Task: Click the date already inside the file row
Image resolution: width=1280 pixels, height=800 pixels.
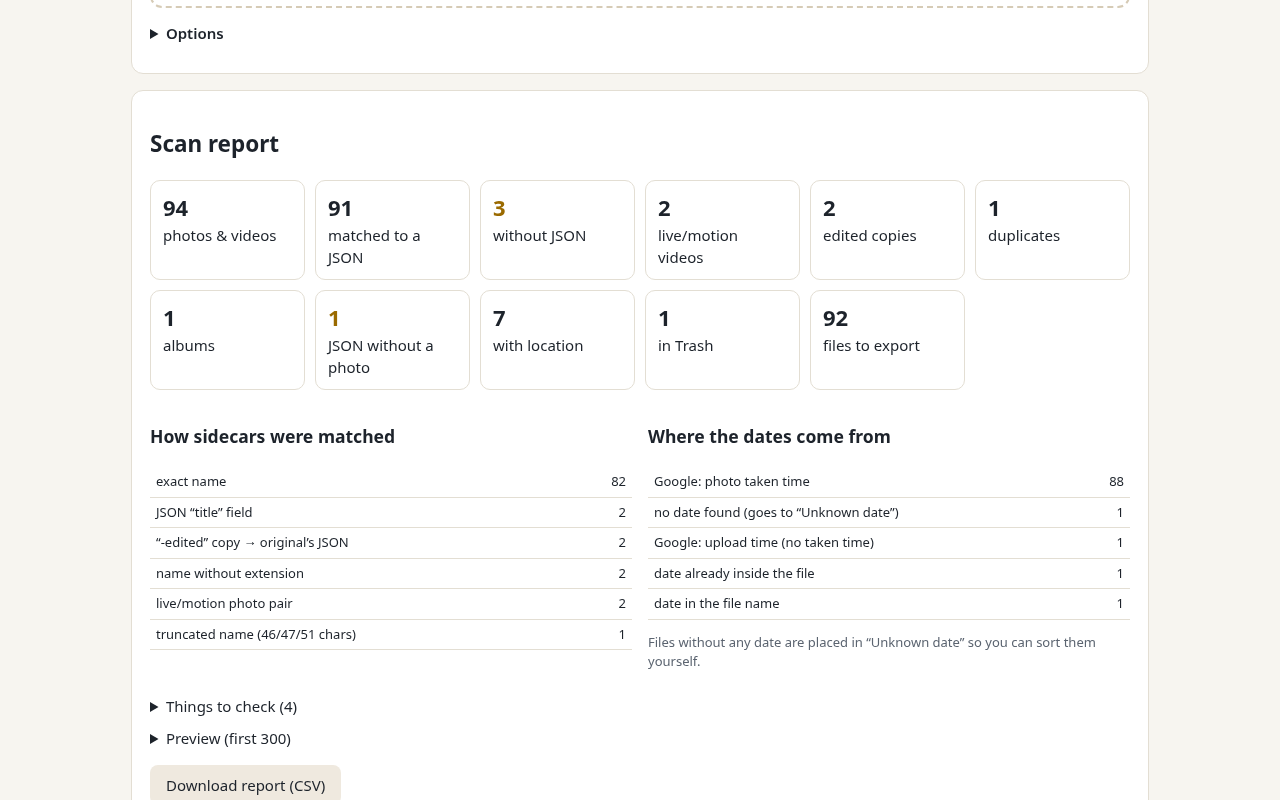Action: pyautogui.click(x=889, y=574)
